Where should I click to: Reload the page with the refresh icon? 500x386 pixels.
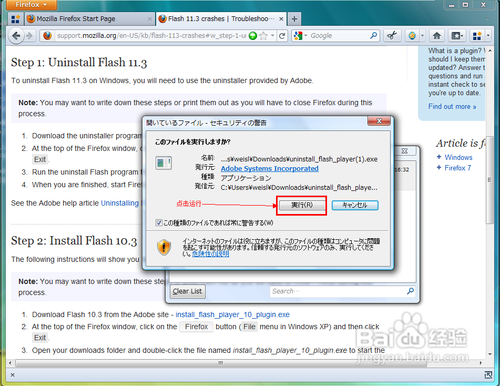282,36
